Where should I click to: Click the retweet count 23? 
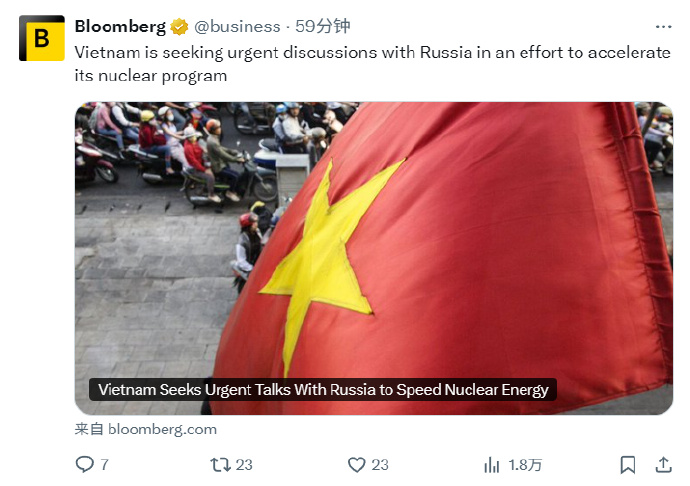[x=244, y=464]
